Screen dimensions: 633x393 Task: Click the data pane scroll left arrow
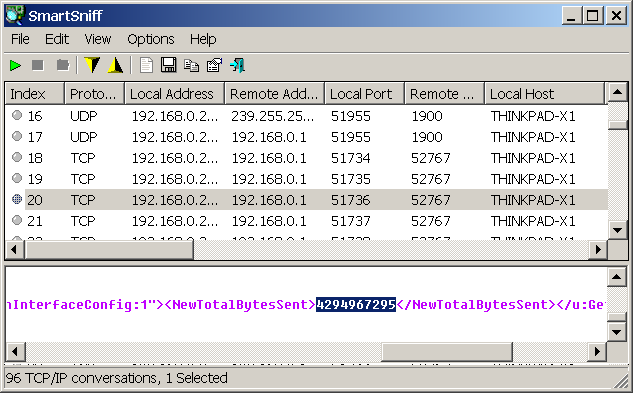15,351
